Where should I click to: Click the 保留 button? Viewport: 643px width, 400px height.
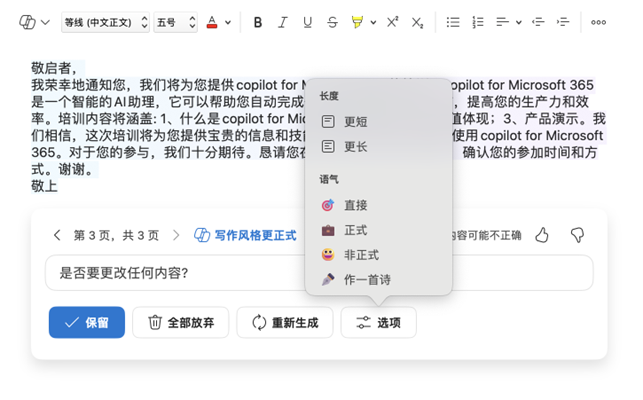(x=87, y=322)
